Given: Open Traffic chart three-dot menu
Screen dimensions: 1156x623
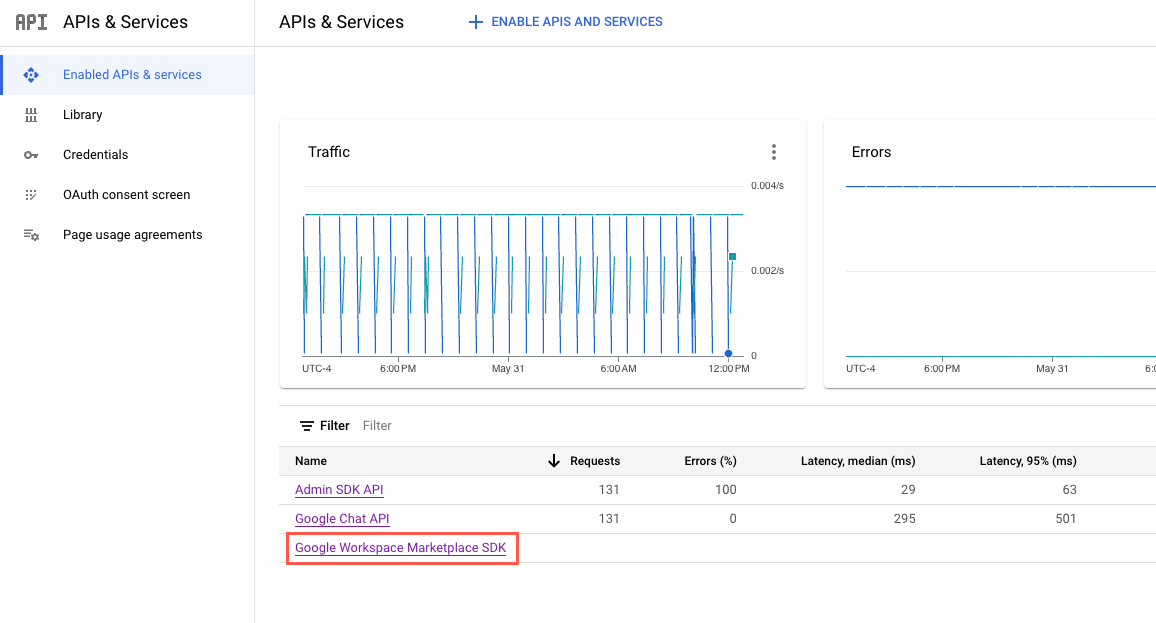Looking at the screenshot, I should [773, 152].
